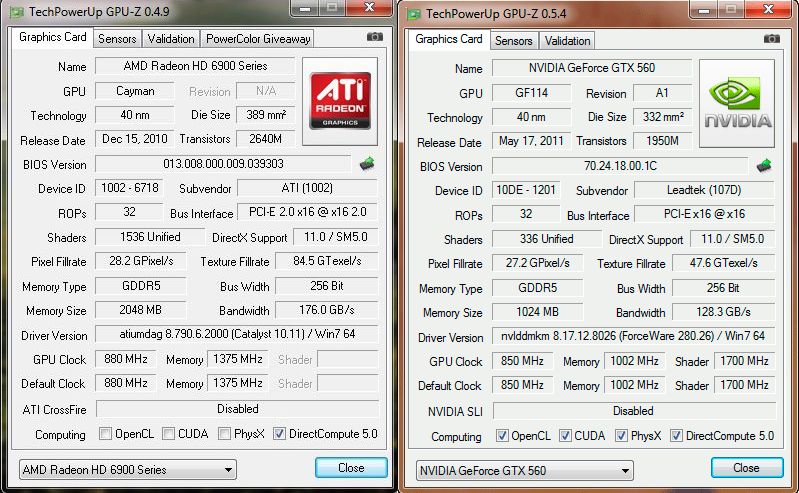Screen dimensions: 799x493
Task: Open the PowerColor Giveaway tab
Action: click(258, 39)
